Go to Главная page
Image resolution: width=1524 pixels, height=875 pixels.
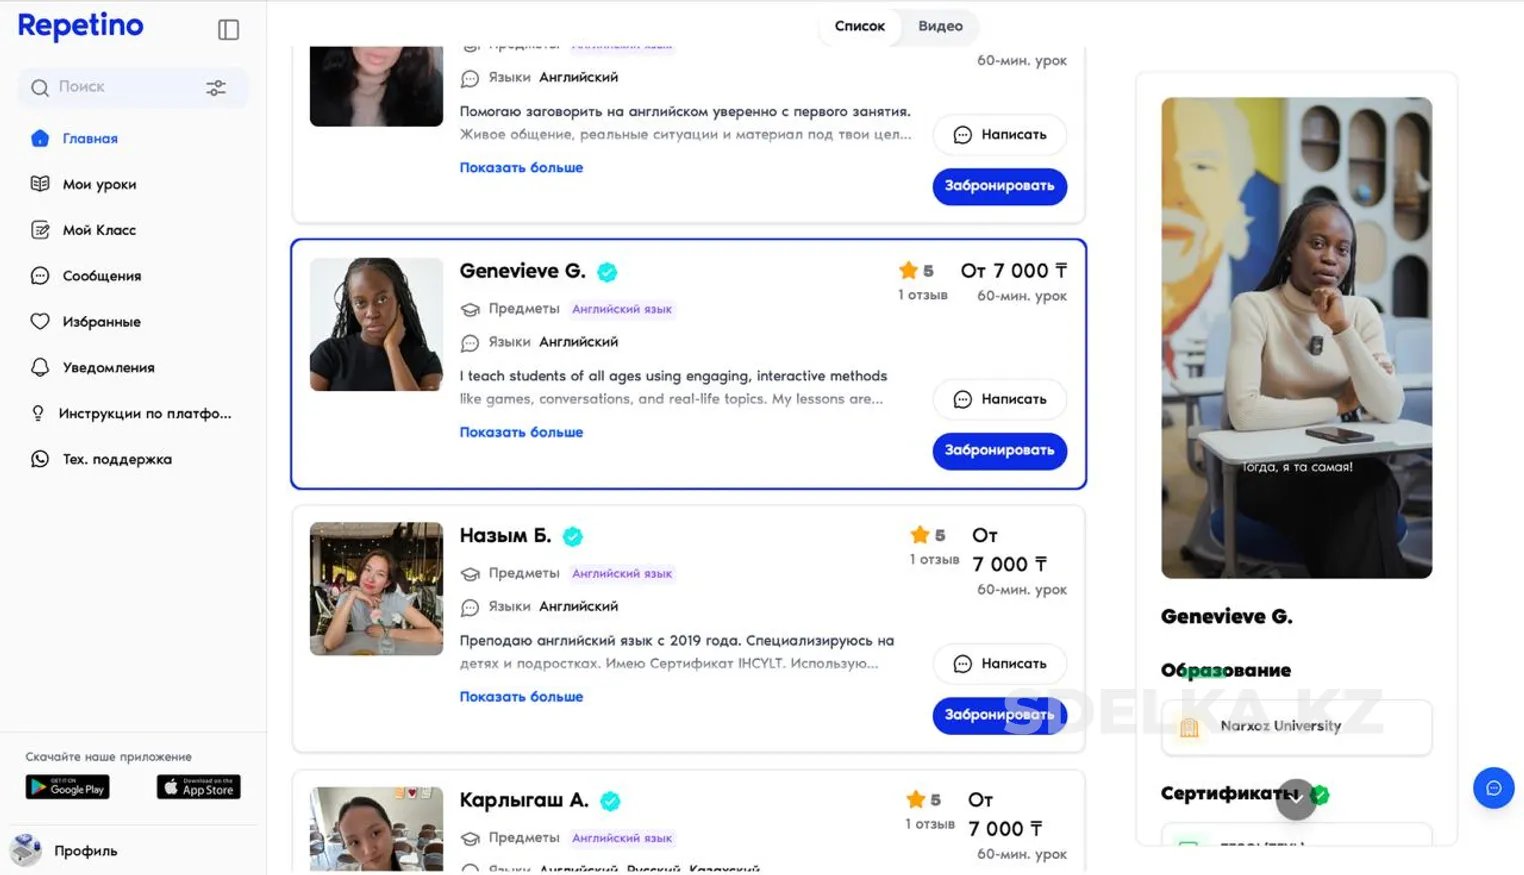coord(90,138)
